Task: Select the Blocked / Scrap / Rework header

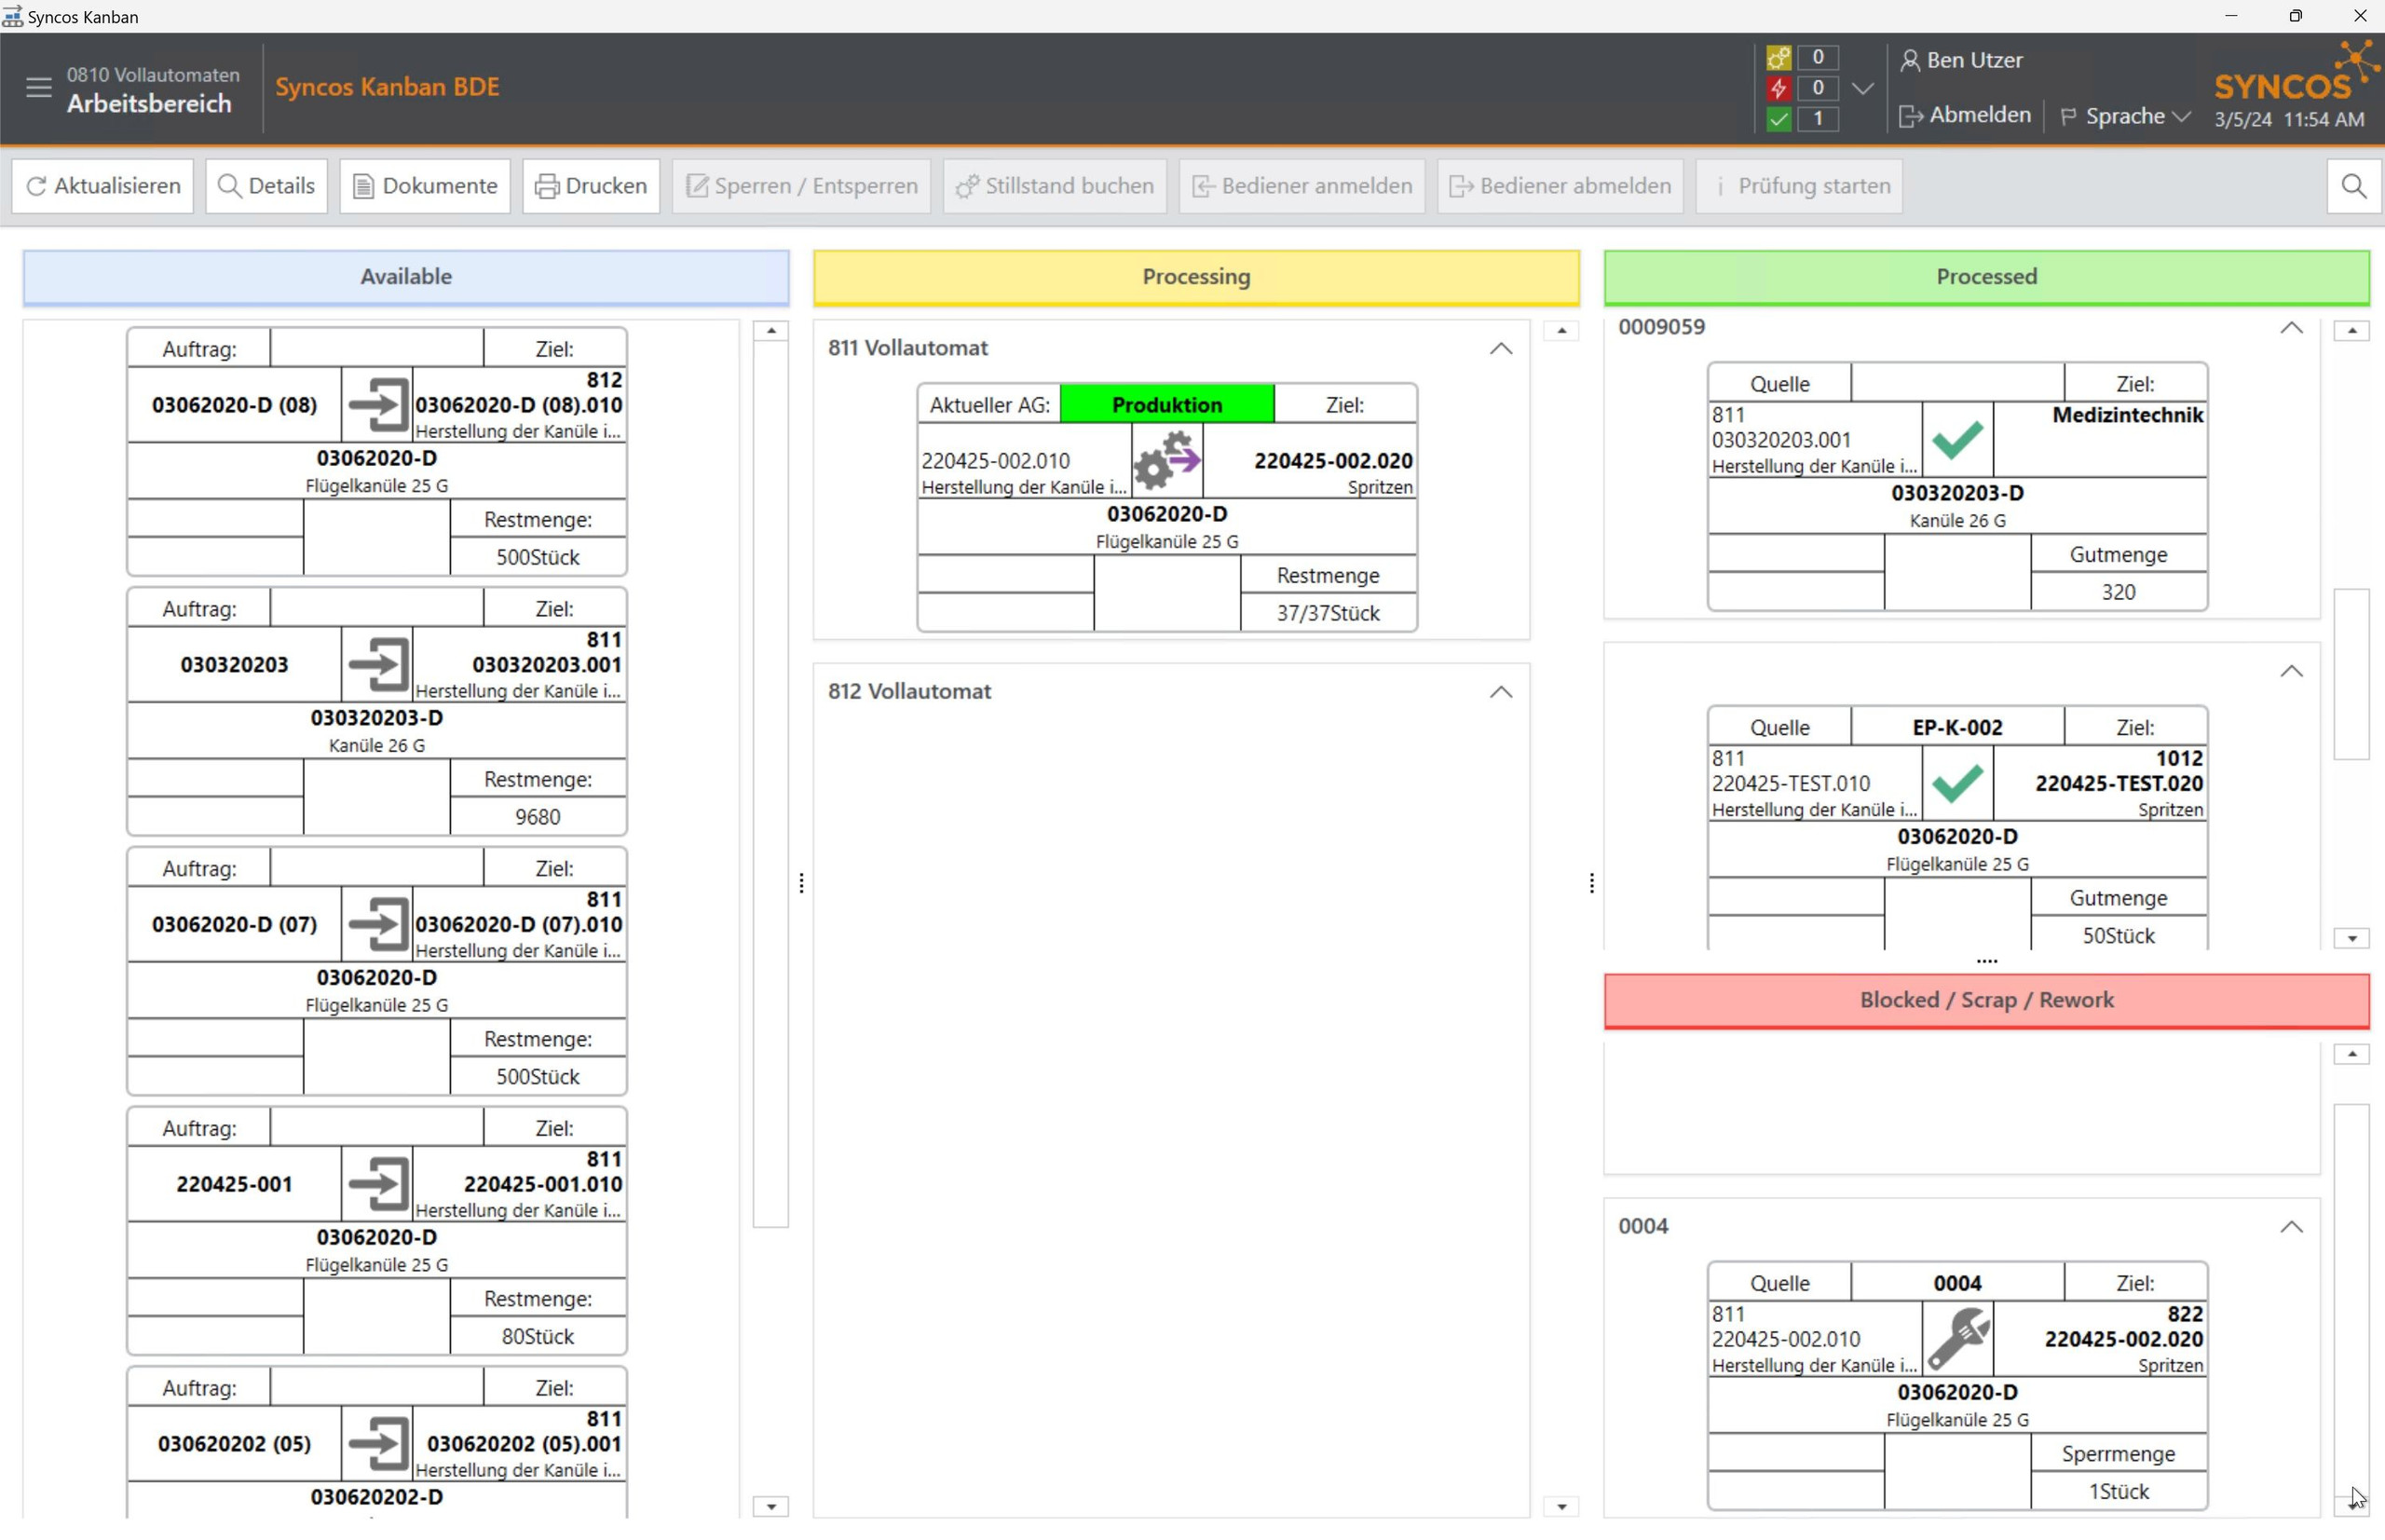Action: click(1985, 1000)
